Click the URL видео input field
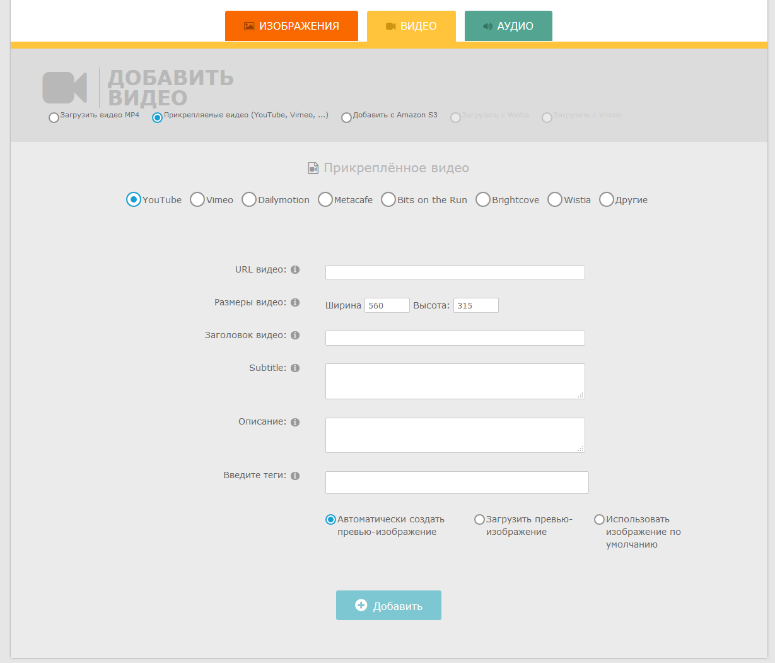This screenshot has height=663, width=775. [x=455, y=272]
